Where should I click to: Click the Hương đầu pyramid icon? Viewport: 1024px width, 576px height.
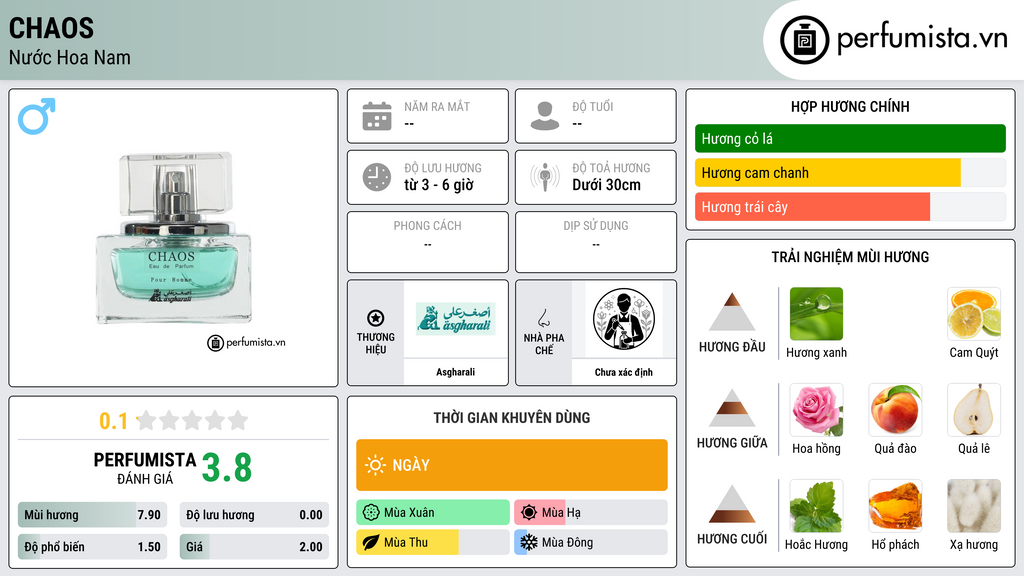tap(732, 312)
